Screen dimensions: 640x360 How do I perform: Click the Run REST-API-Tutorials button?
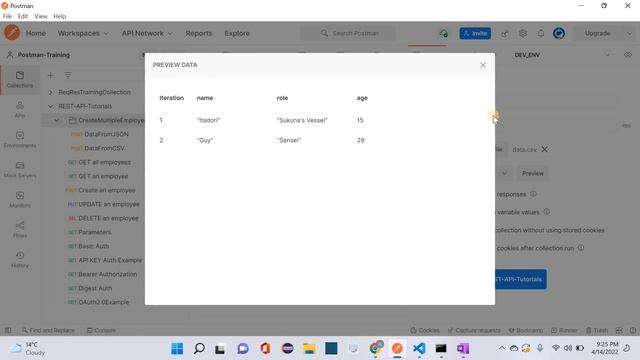pos(520,279)
